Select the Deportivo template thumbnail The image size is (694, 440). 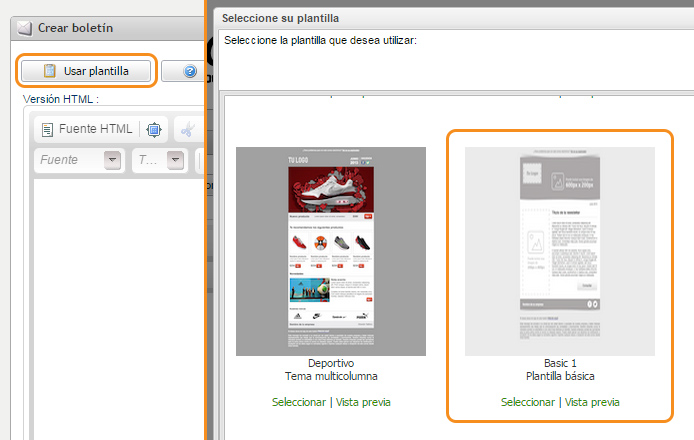(x=331, y=251)
